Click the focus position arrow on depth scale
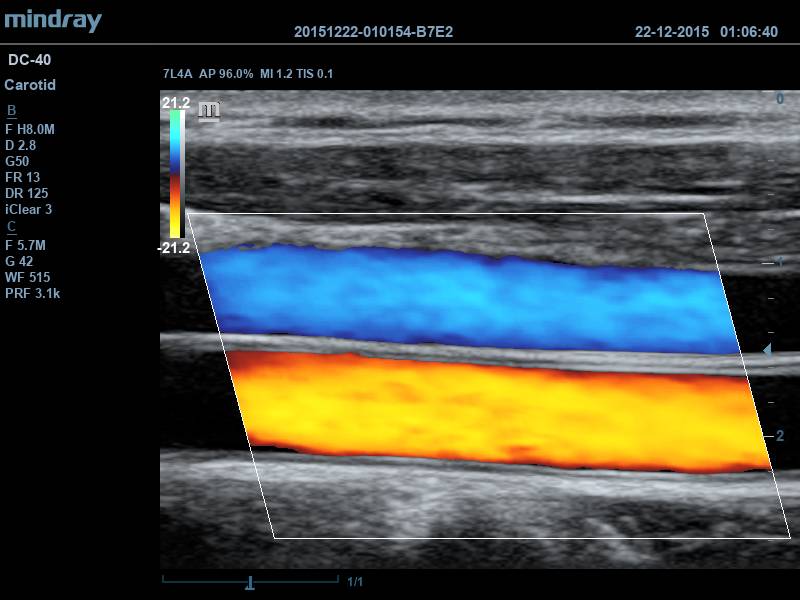The width and height of the screenshot is (800, 600). pyautogui.click(x=767, y=350)
